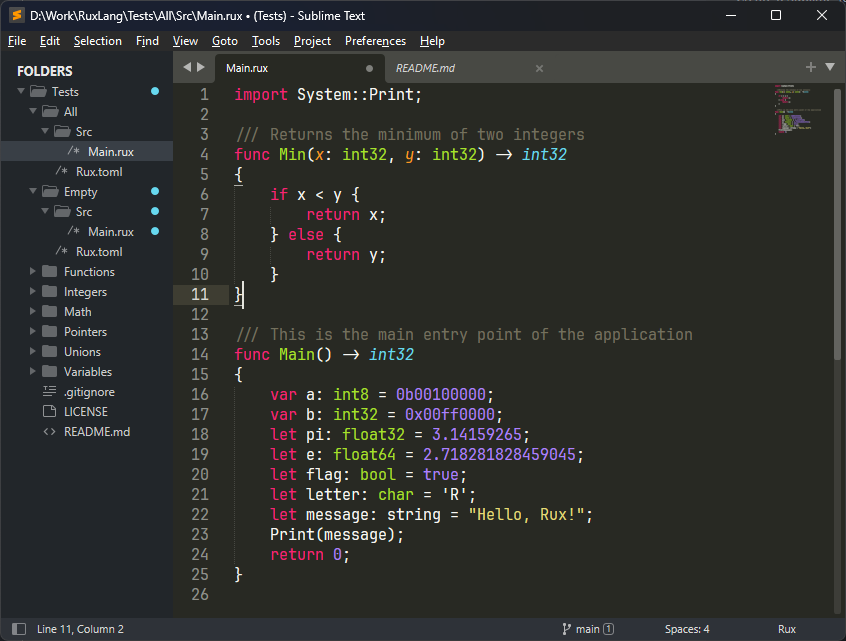Open the Selection menu
The width and height of the screenshot is (846, 641).
point(98,41)
